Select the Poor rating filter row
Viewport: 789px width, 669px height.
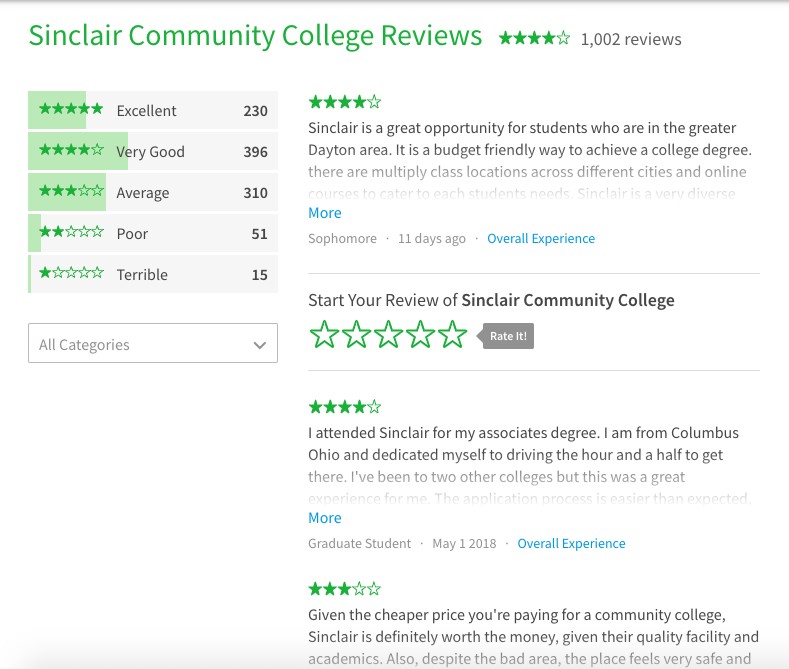click(153, 233)
